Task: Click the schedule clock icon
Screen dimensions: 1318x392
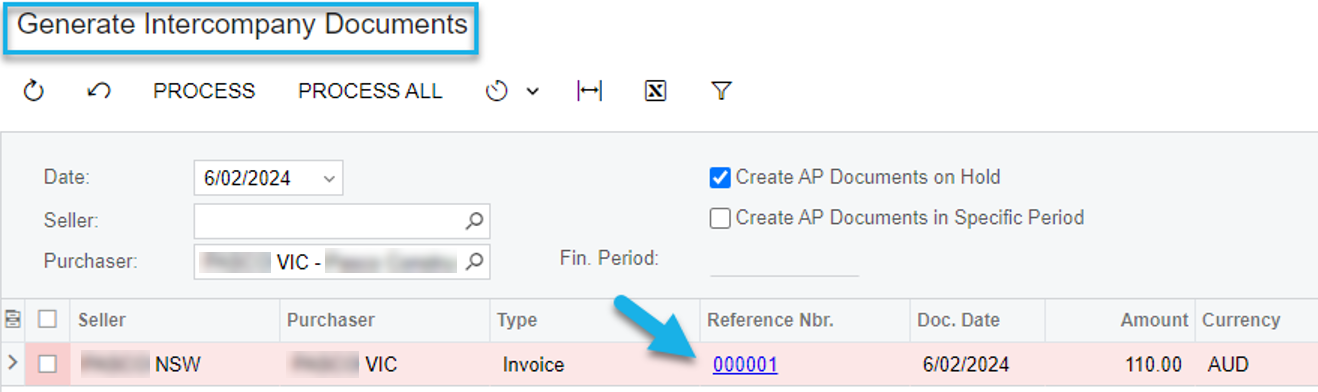Action: (496, 91)
